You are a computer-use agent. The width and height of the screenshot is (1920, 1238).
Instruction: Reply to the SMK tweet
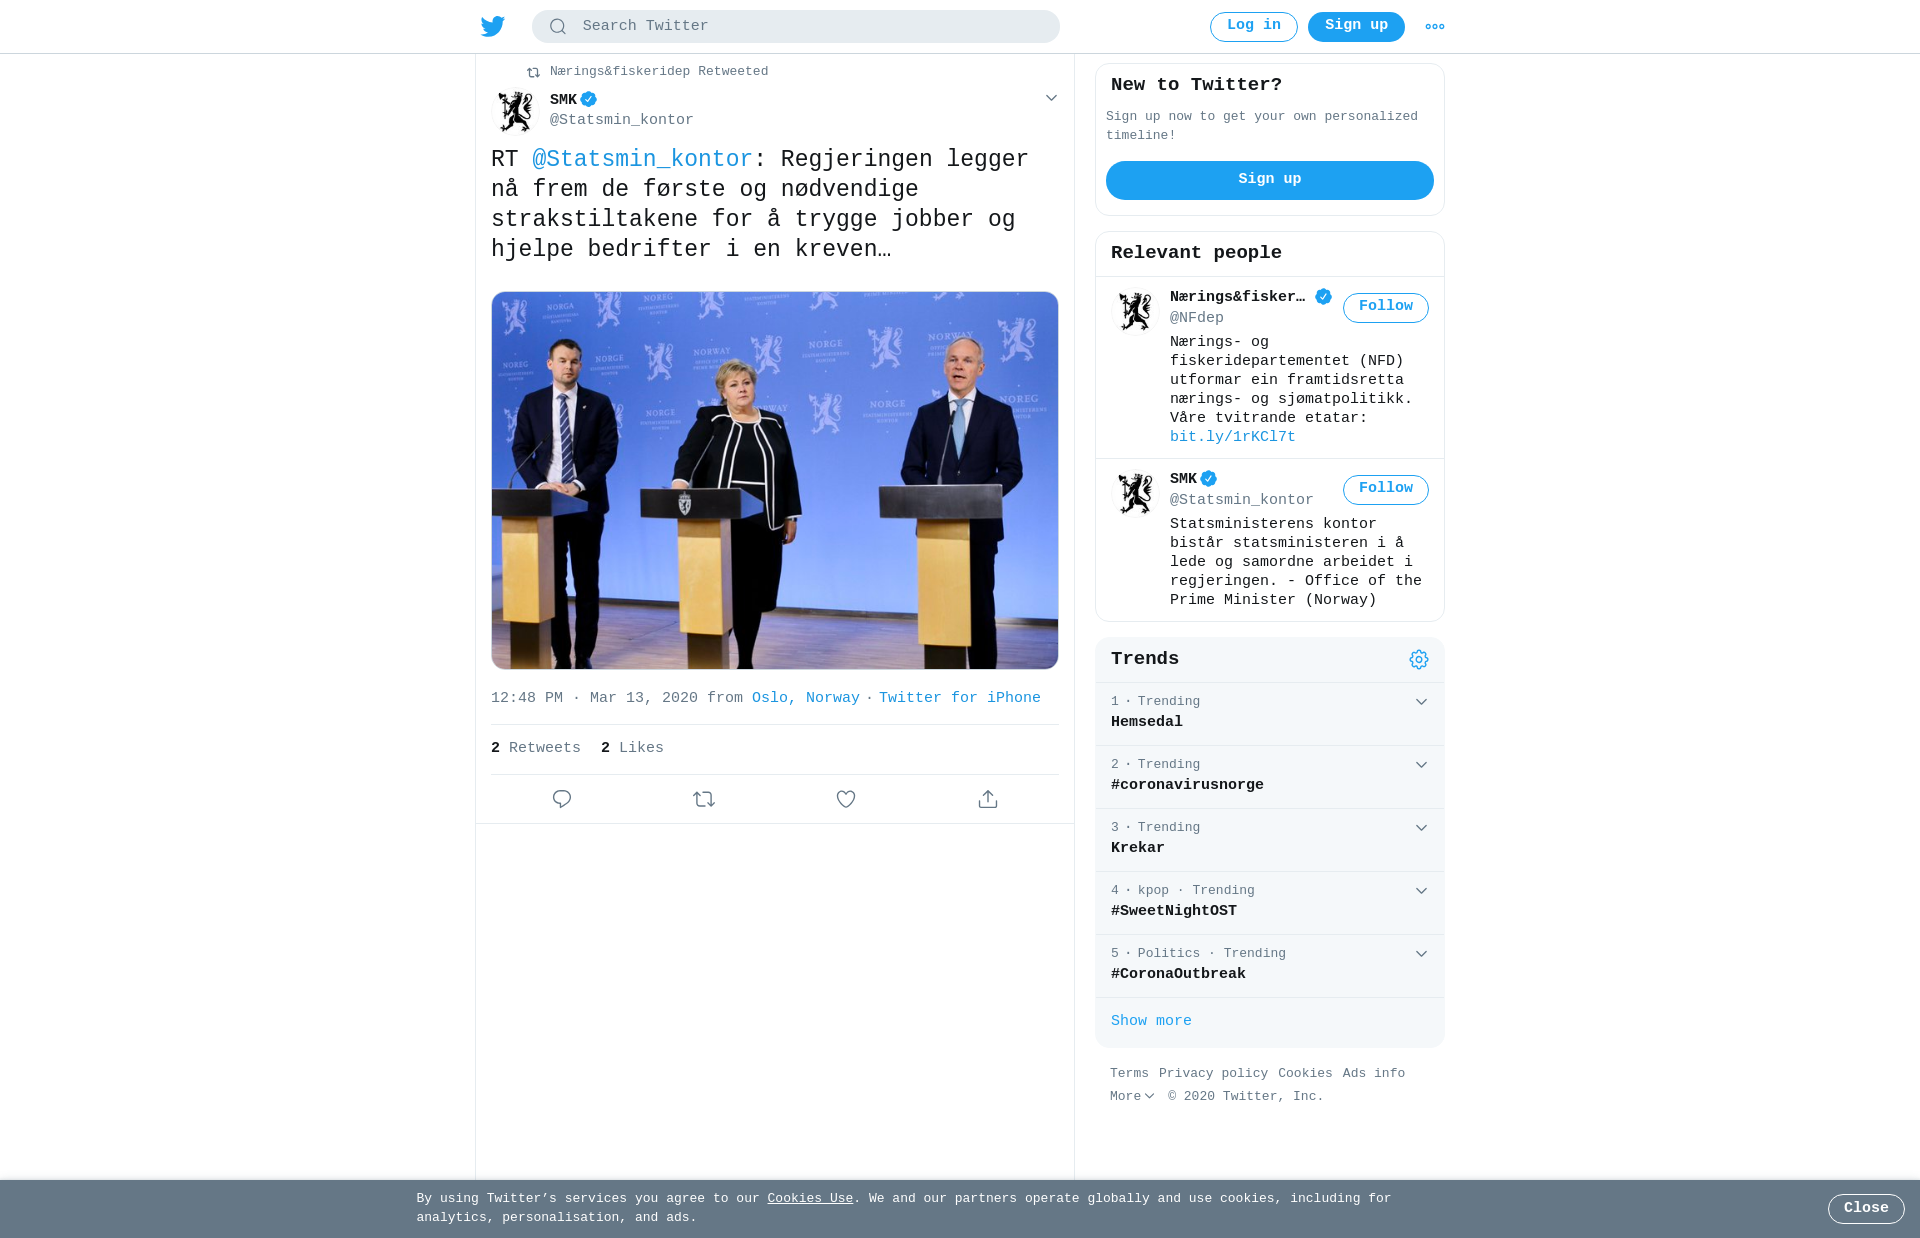(x=562, y=799)
